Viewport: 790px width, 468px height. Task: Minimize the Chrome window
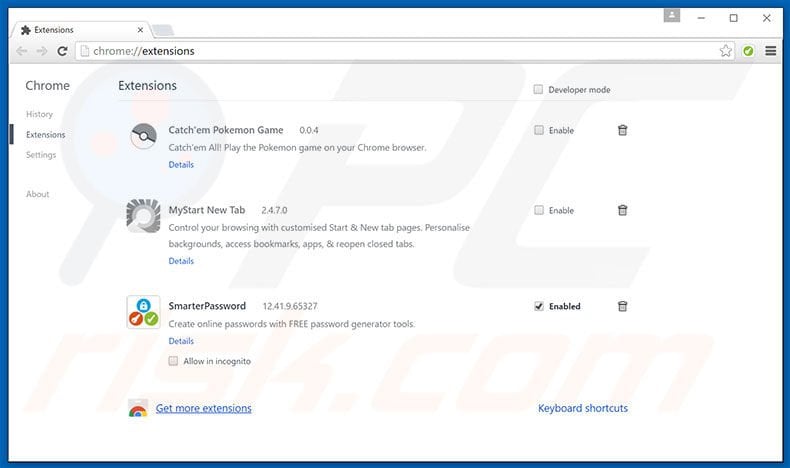[x=701, y=18]
